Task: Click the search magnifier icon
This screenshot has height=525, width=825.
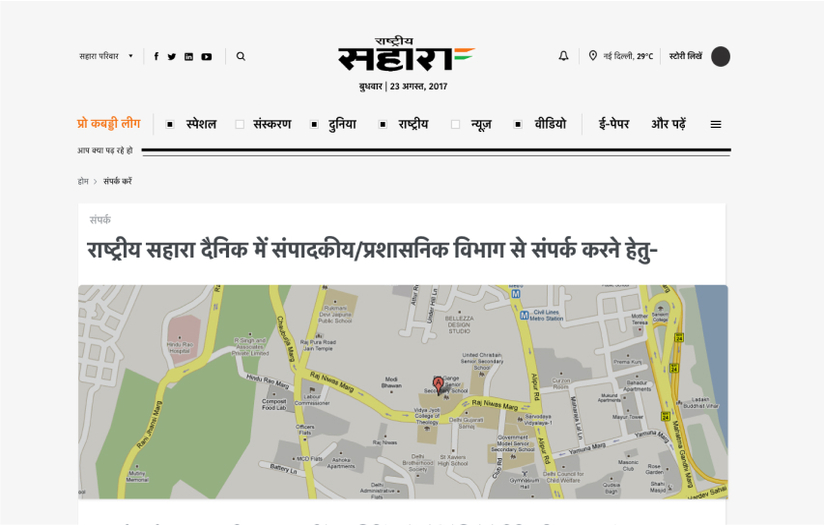Action: pos(240,56)
